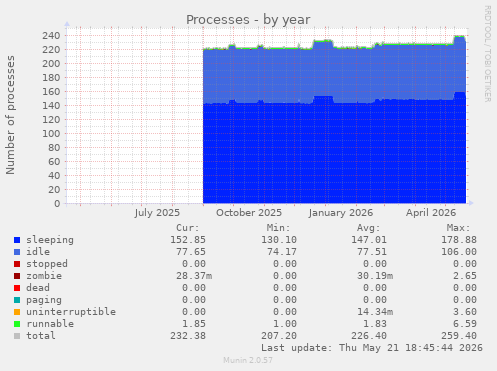This screenshot has width=497, height=371.
Task: Click sleeping minimum value 130.10
Action: [279, 240]
